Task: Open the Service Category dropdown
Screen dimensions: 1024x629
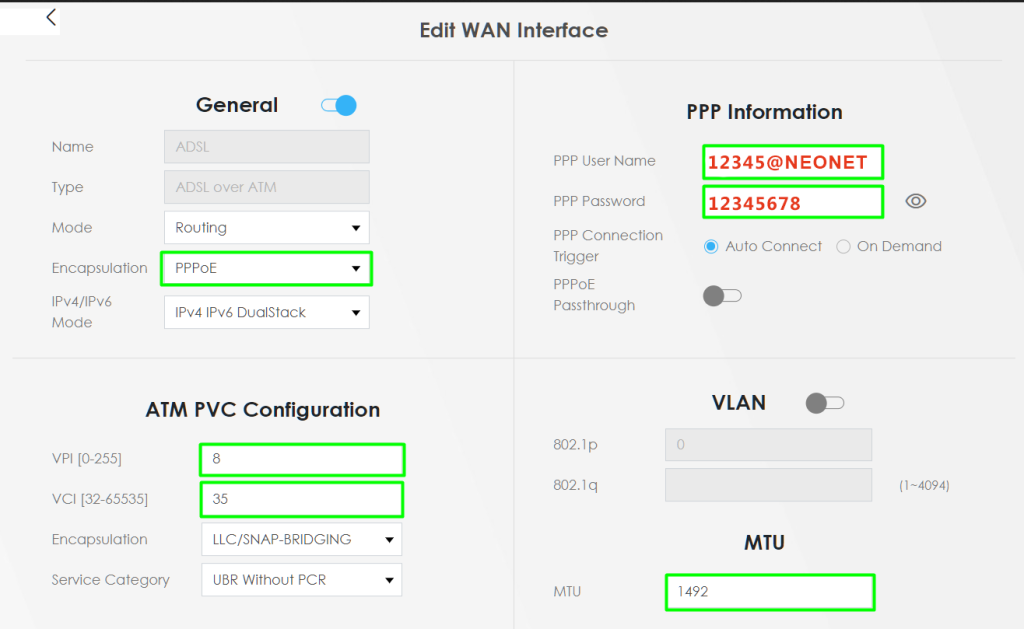Action: tap(301, 579)
